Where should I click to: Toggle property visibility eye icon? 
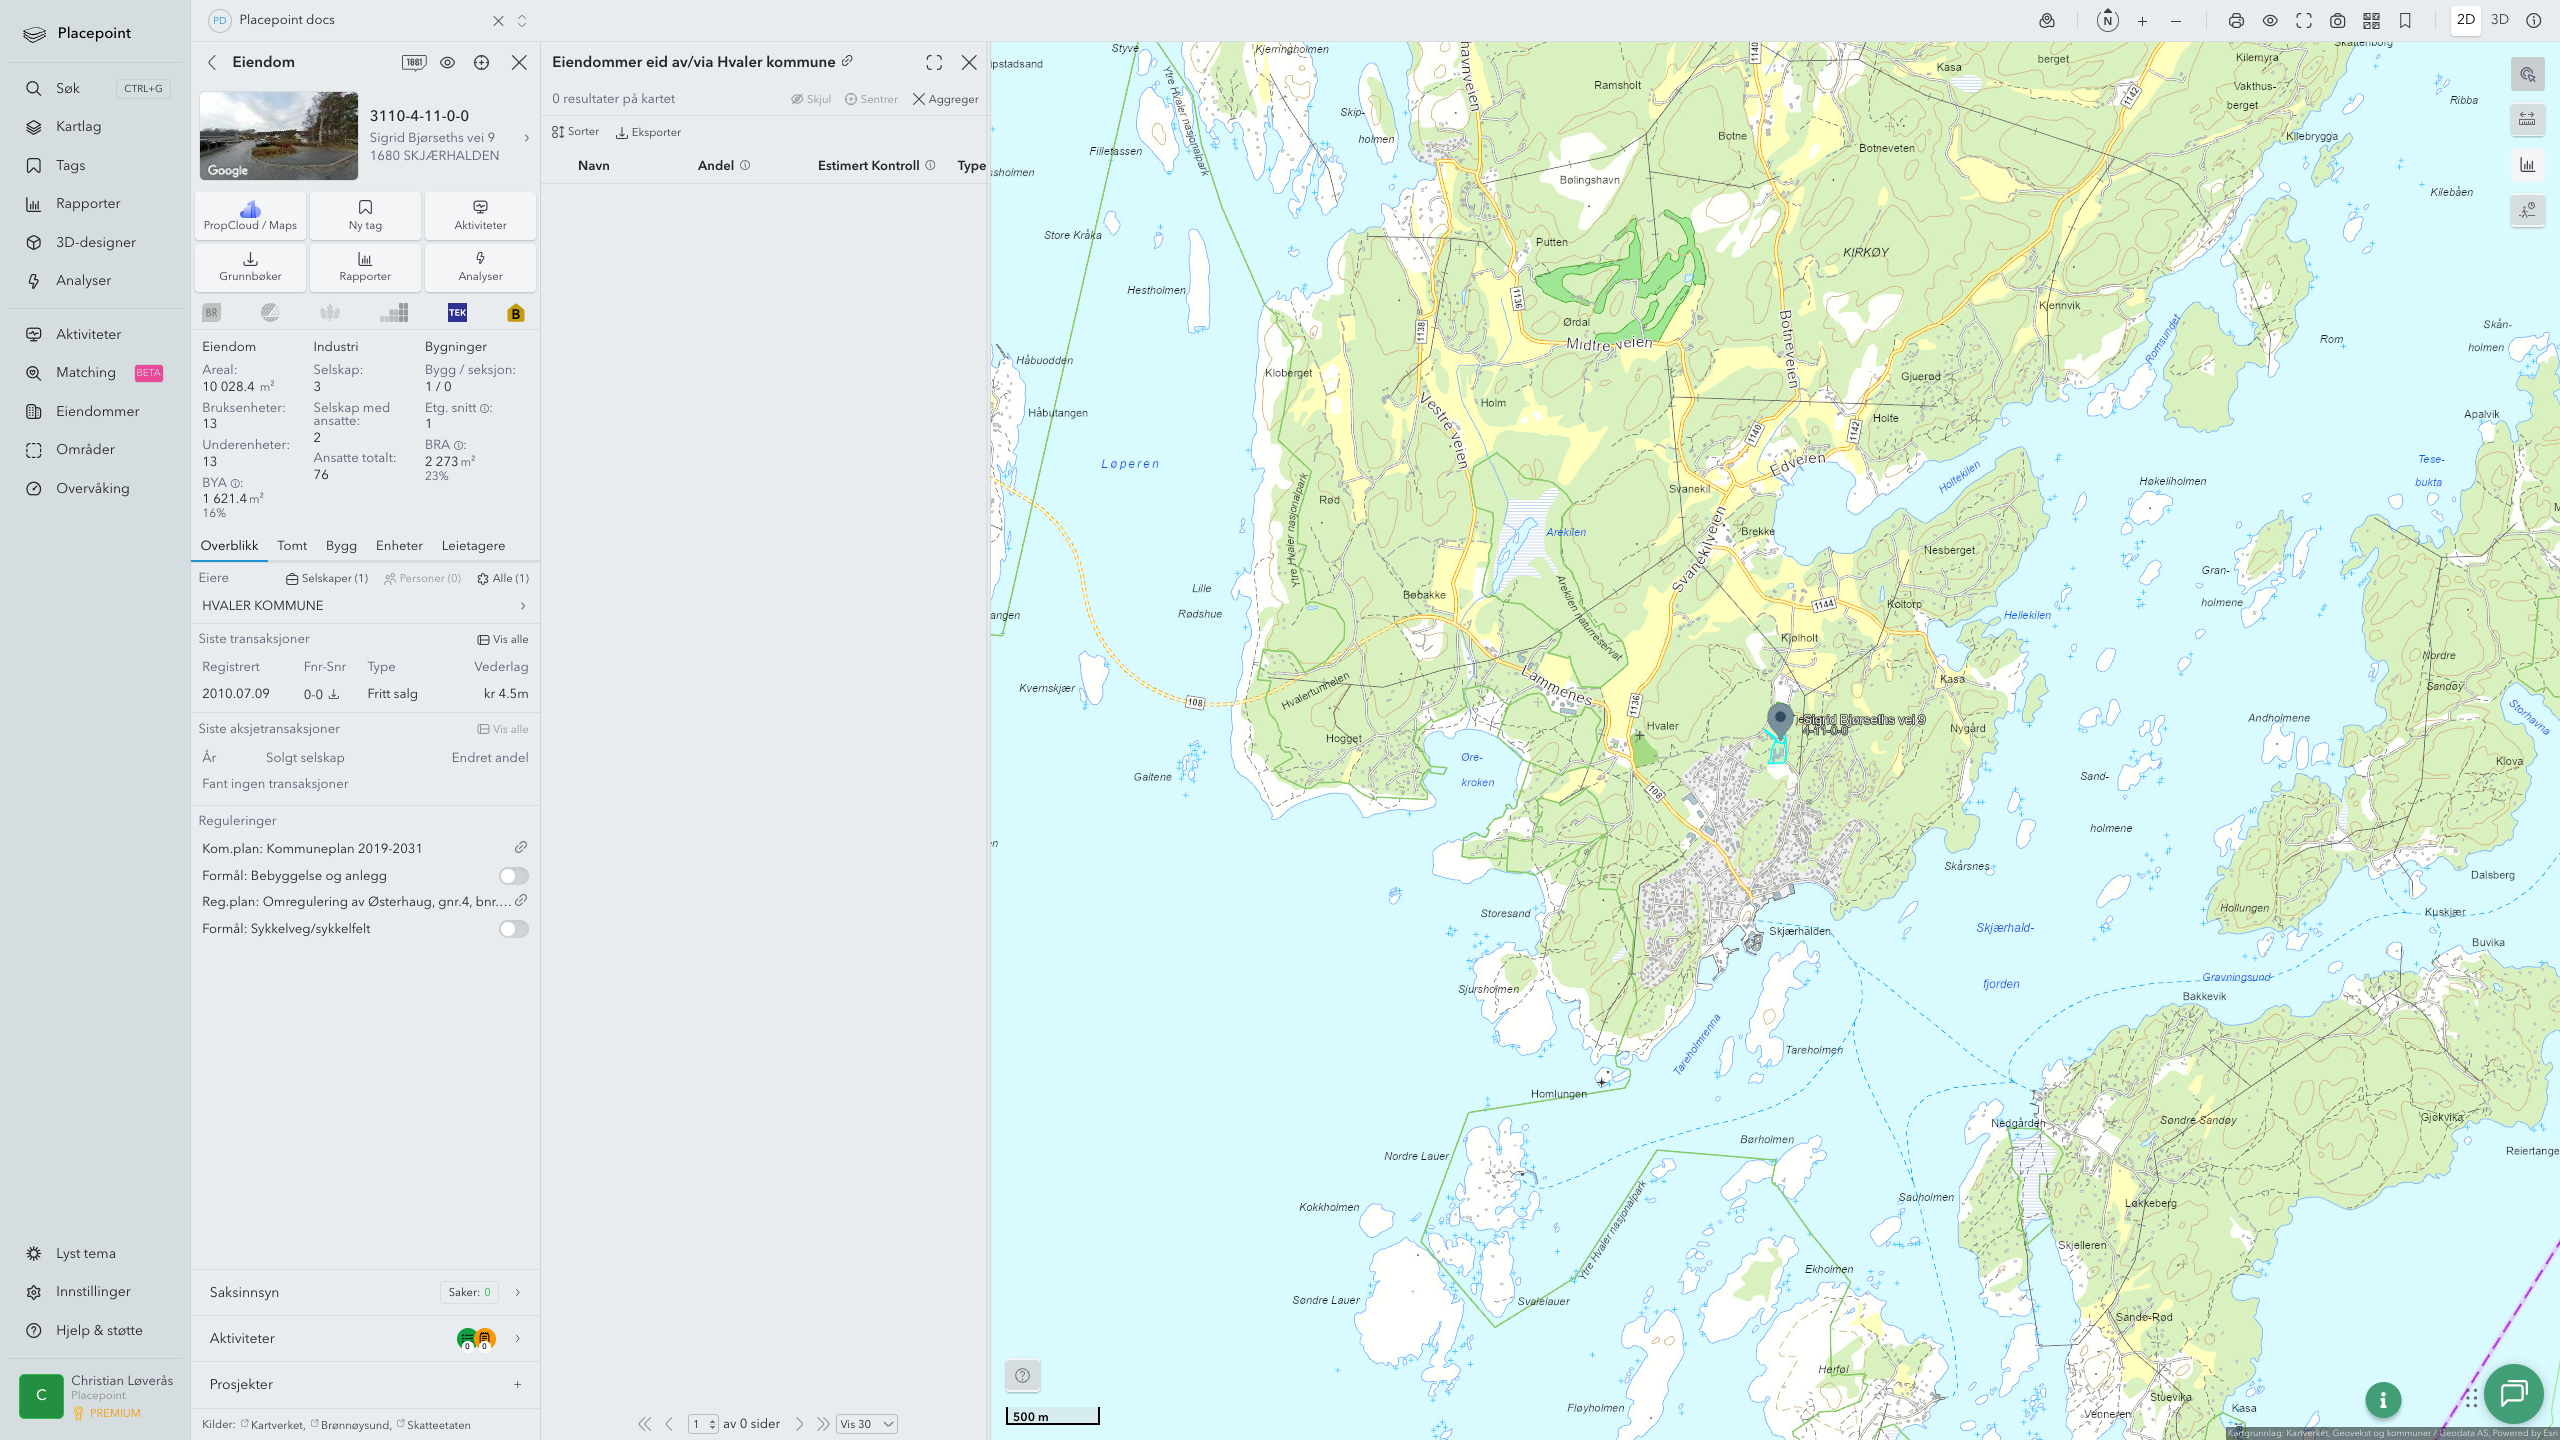pyautogui.click(x=448, y=62)
